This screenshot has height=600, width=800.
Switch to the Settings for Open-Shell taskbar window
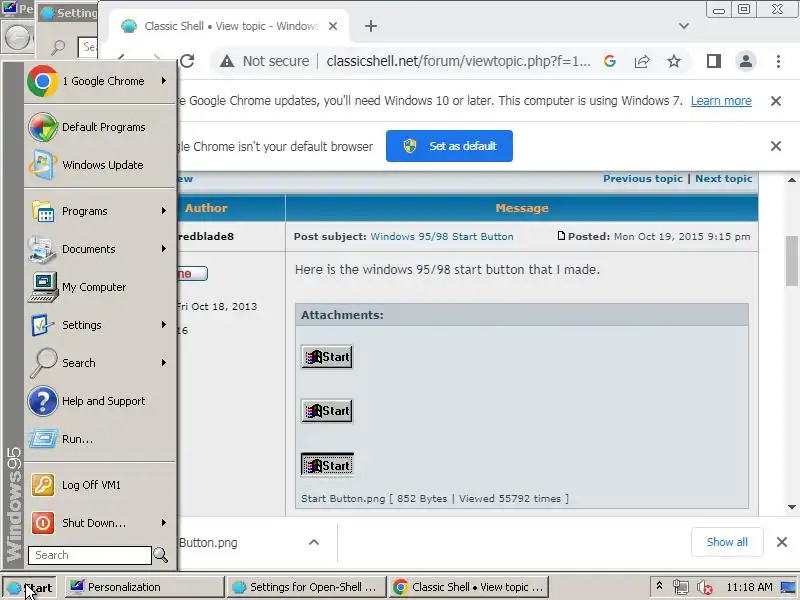point(306,587)
